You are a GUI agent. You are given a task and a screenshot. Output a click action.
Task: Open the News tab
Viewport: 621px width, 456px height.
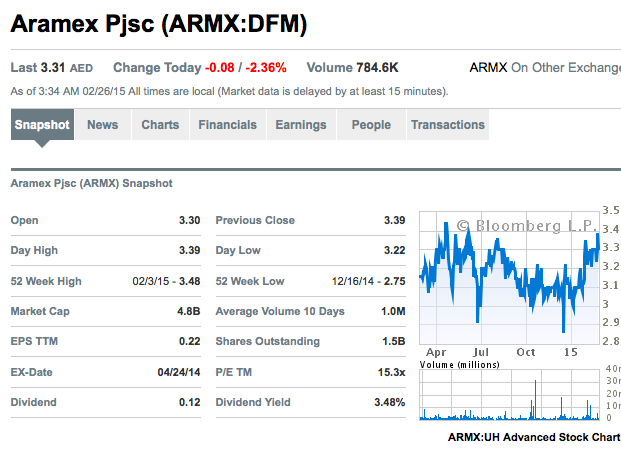click(x=103, y=124)
